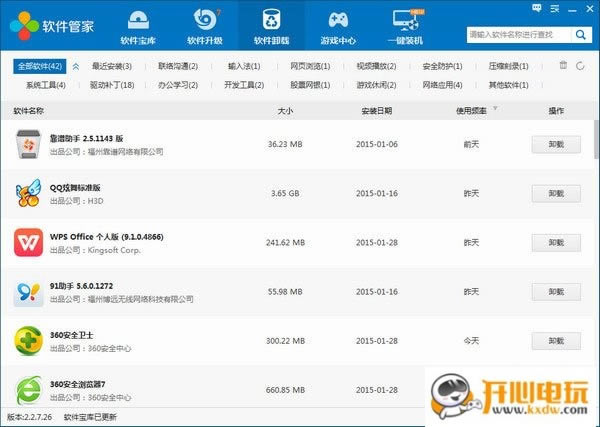Filter by 股票网银(1) category
Screen dimensions: 600x427
point(310,85)
